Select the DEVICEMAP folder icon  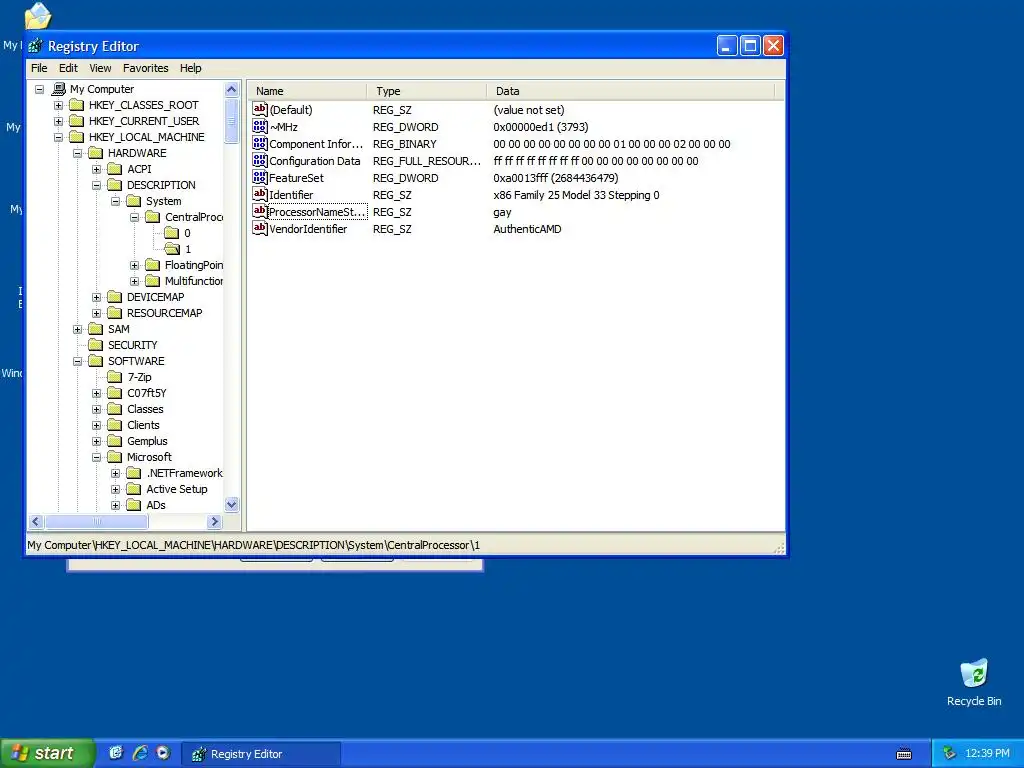pyautogui.click(x=115, y=297)
